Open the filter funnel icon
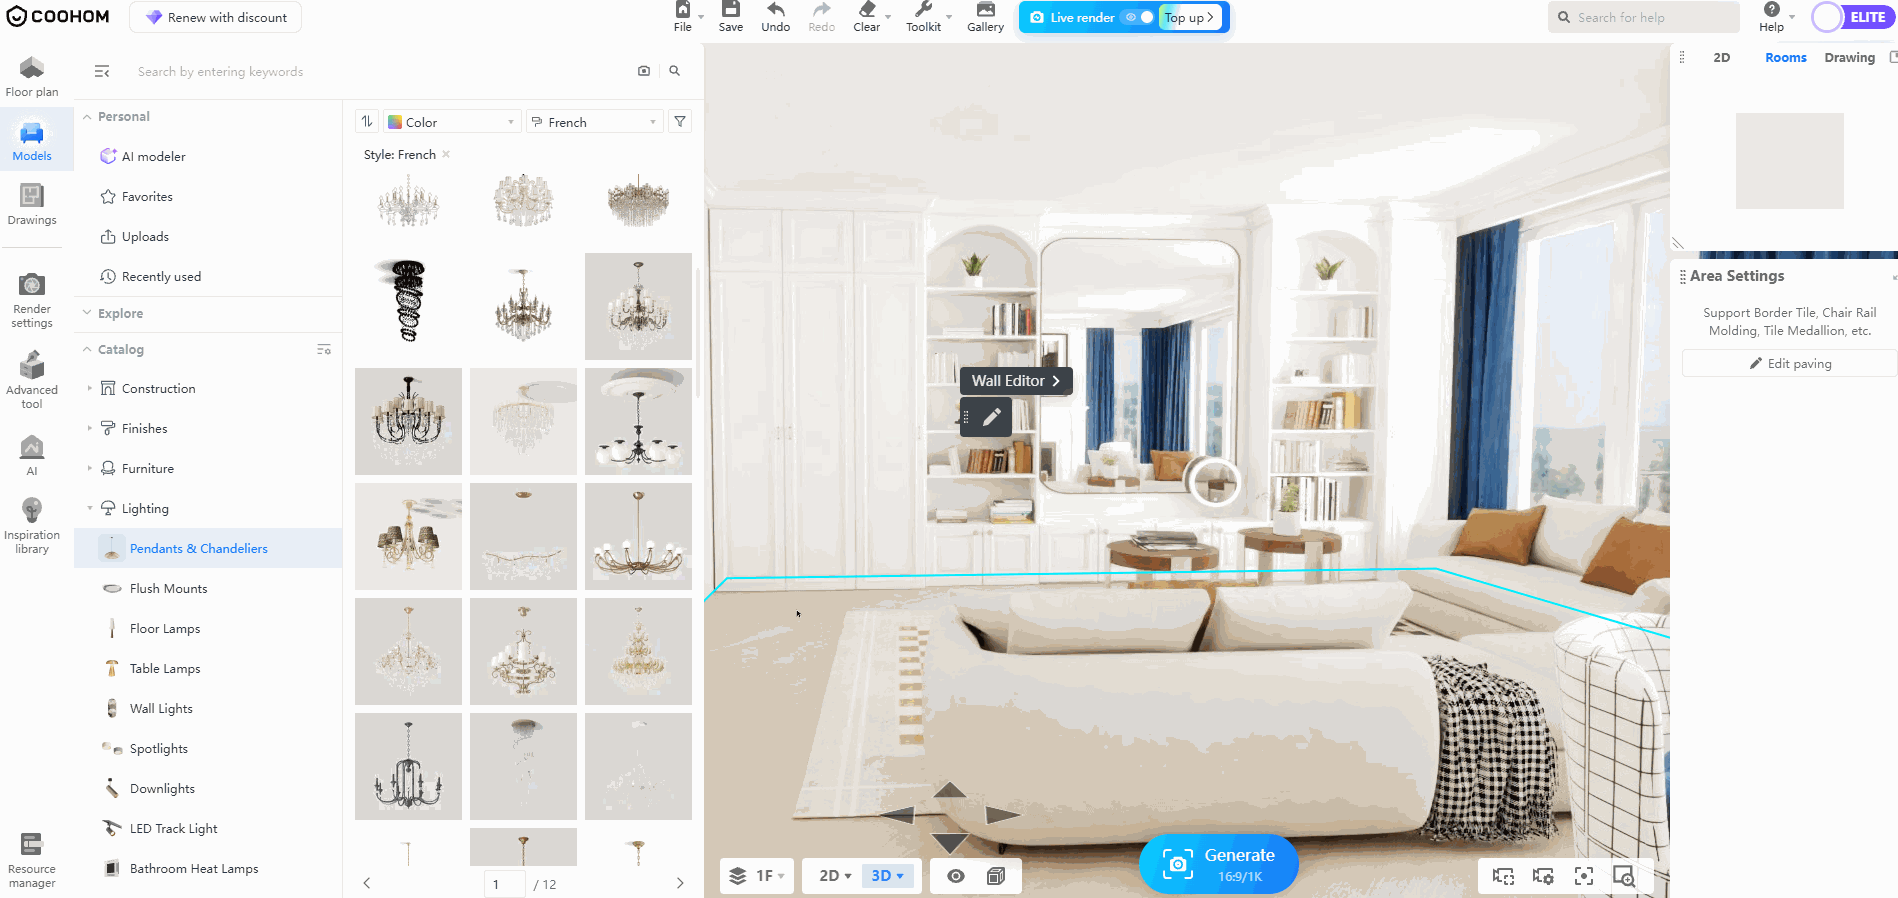 pos(680,121)
